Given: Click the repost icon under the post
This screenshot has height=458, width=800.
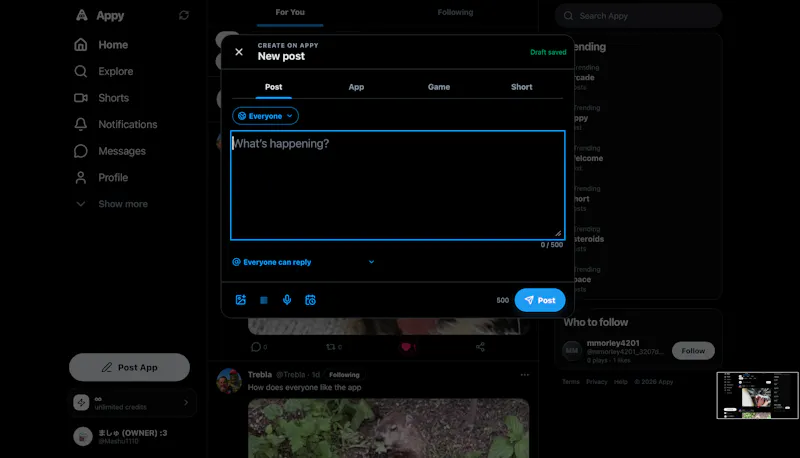Looking at the screenshot, I should [x=331, y=347].
